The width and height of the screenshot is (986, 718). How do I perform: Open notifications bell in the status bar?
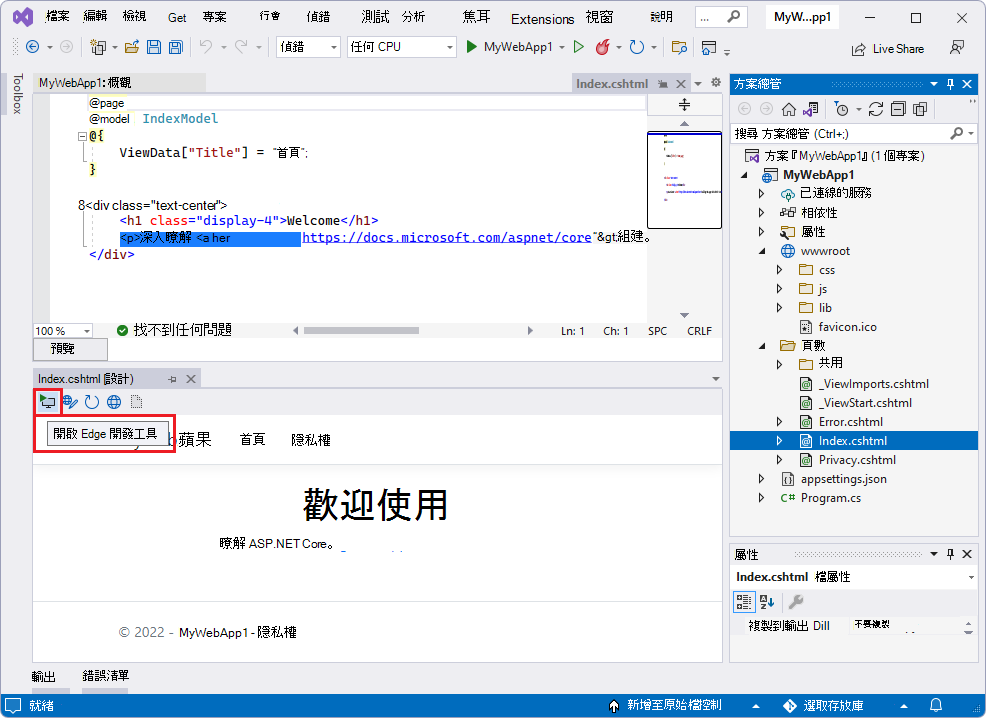[935, 706]
